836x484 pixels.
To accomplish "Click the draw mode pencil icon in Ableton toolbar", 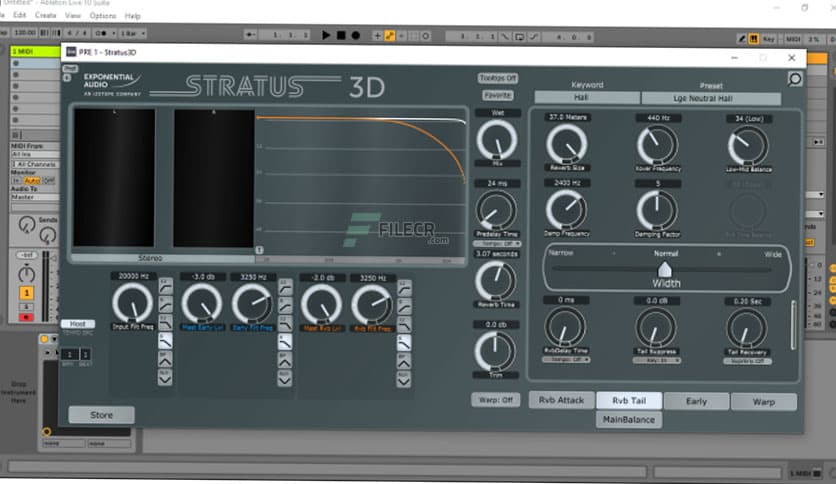I will click(742, 39).
